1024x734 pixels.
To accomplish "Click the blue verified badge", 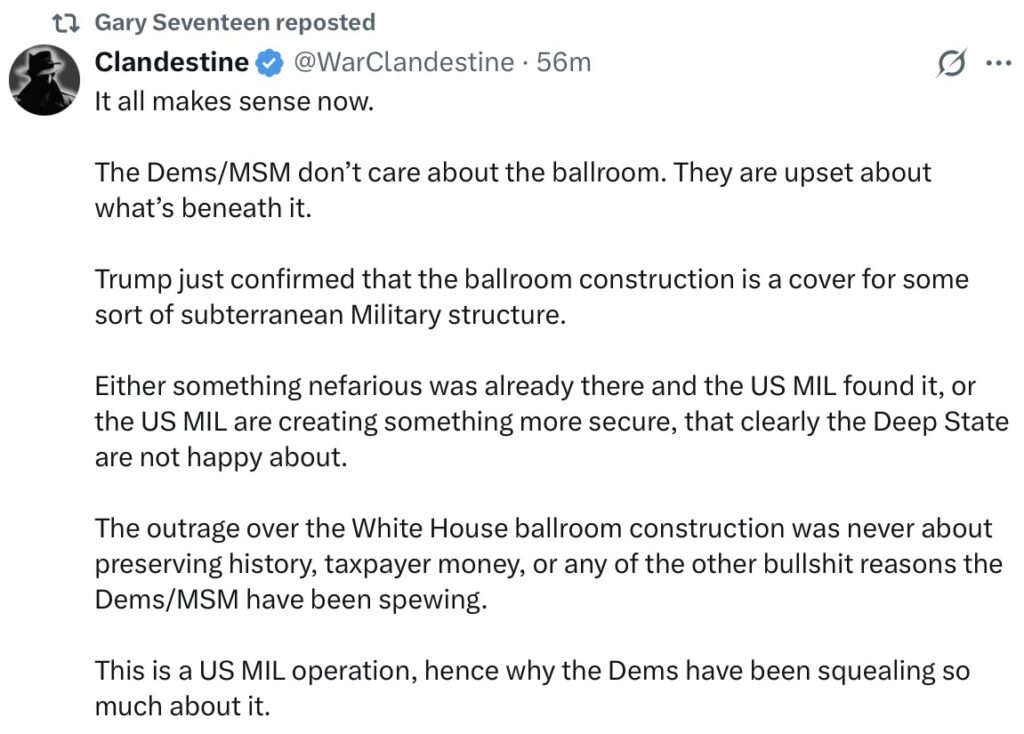I will pos(268,63).
